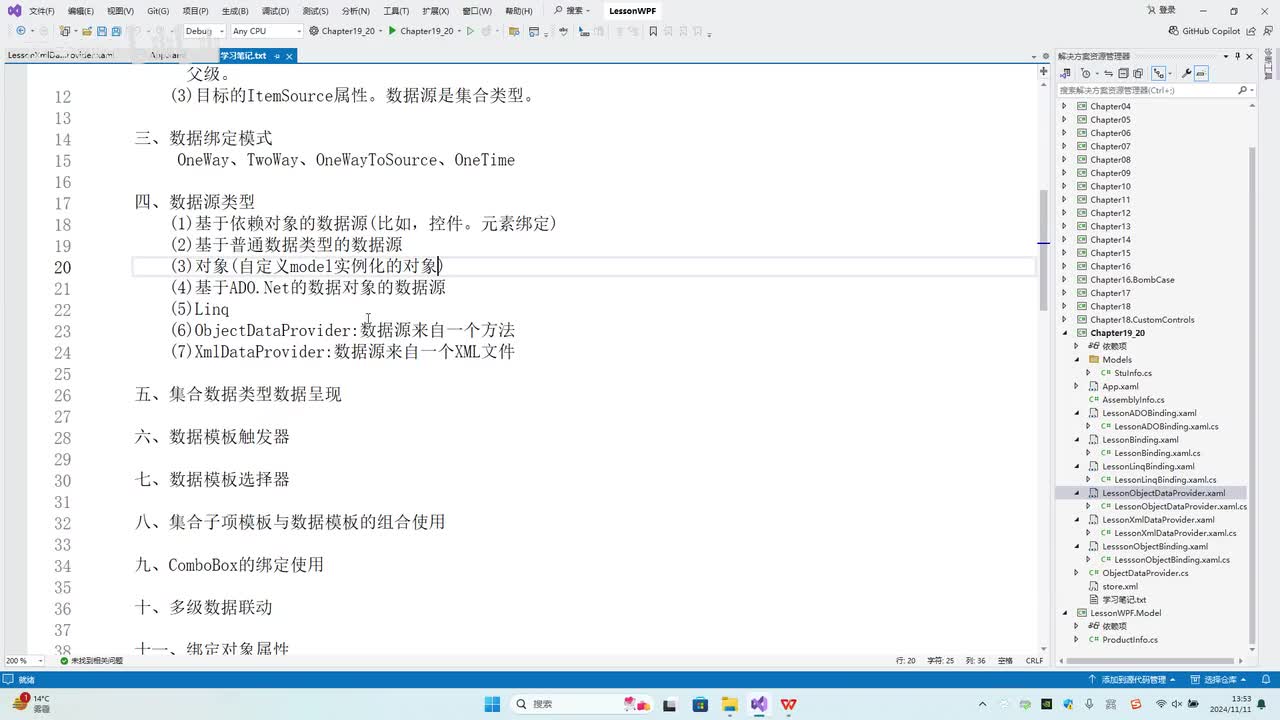Open the 文件(F) menu
This screenshot has width=1280, height=720.
[42, 11]
